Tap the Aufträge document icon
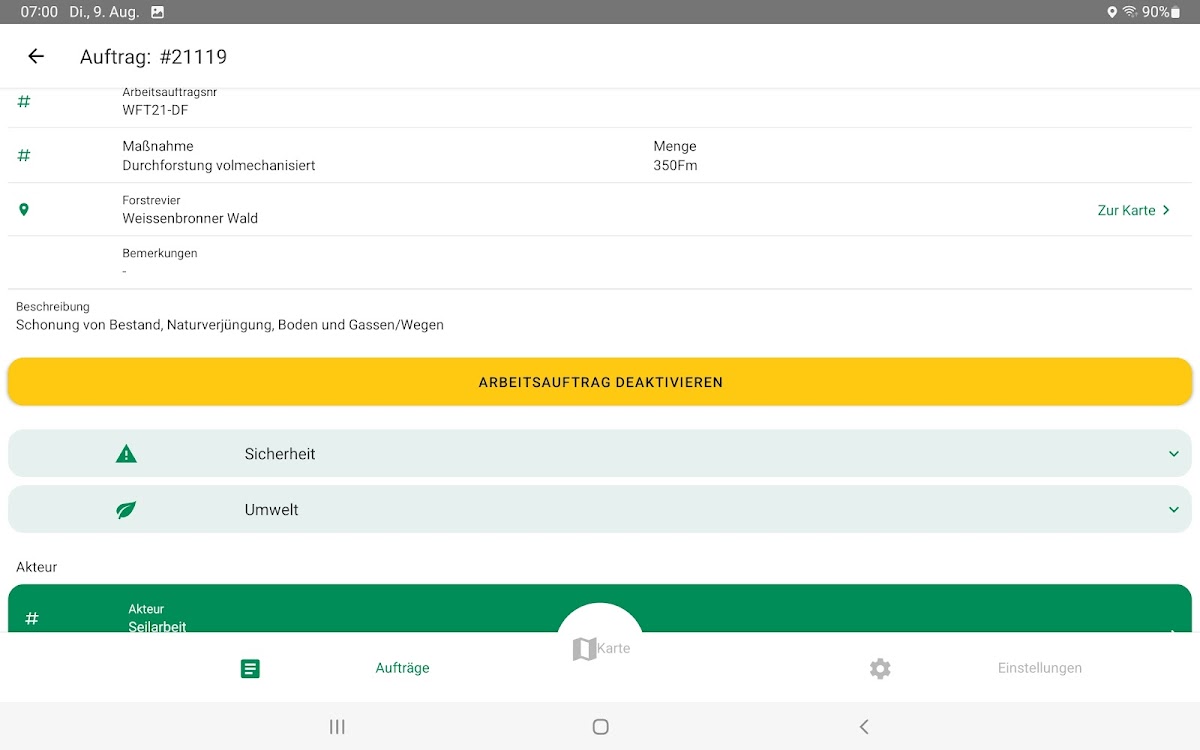Screen dimensions: 1200x750 point(250,668)
